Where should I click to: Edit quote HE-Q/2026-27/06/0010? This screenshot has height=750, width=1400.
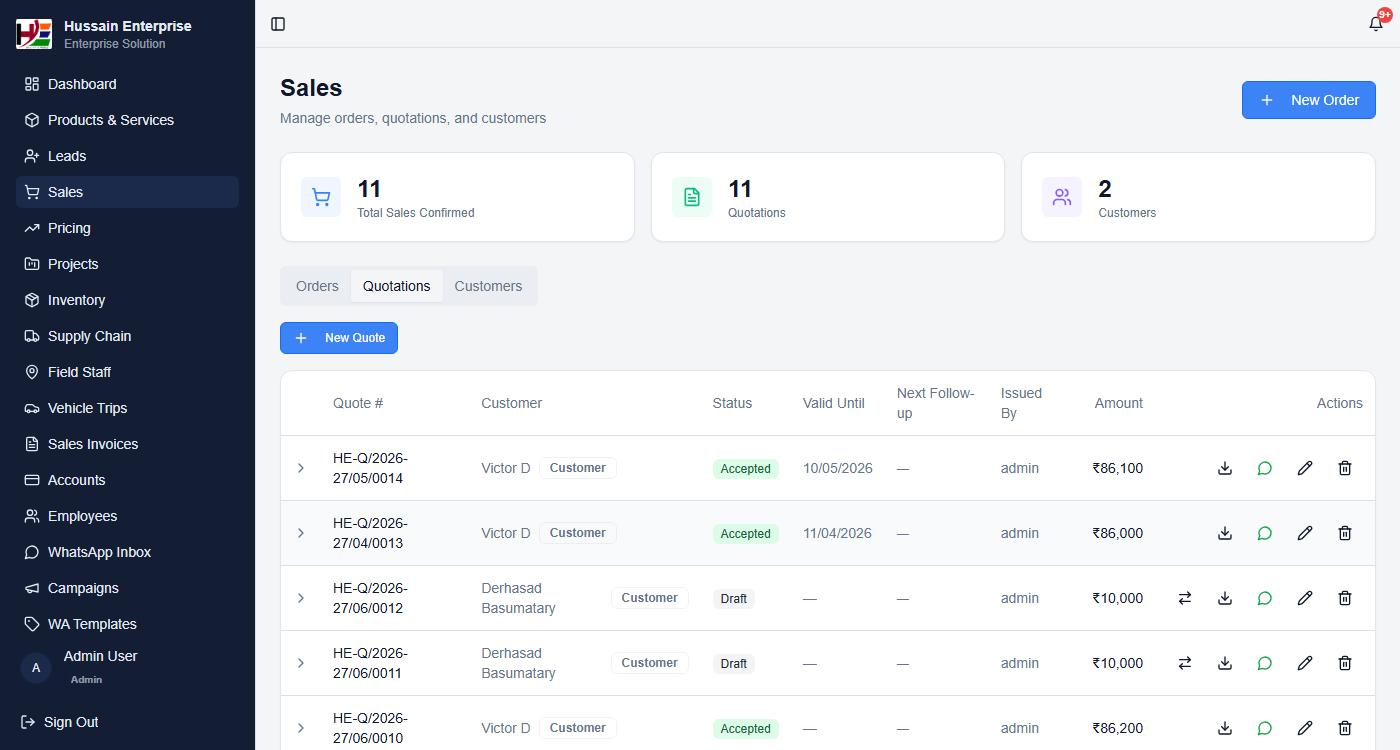coord(1305,728)
